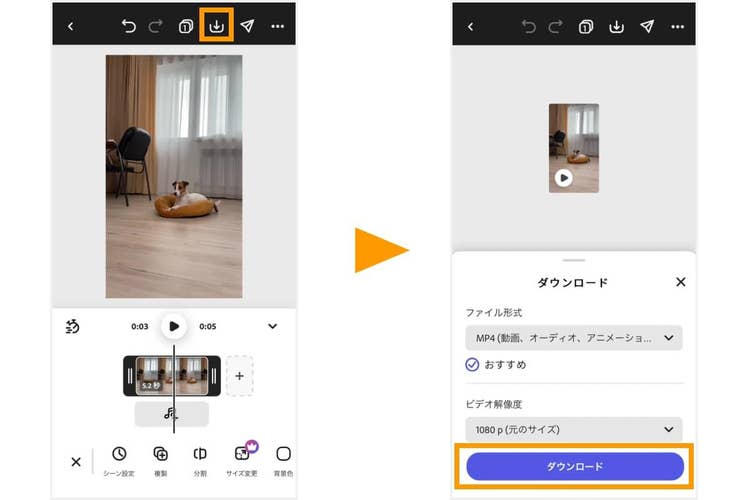The height and width of the screenshot is (500, 750).
Task: Select the dog video on left canvas
Action: coord(174,177)
